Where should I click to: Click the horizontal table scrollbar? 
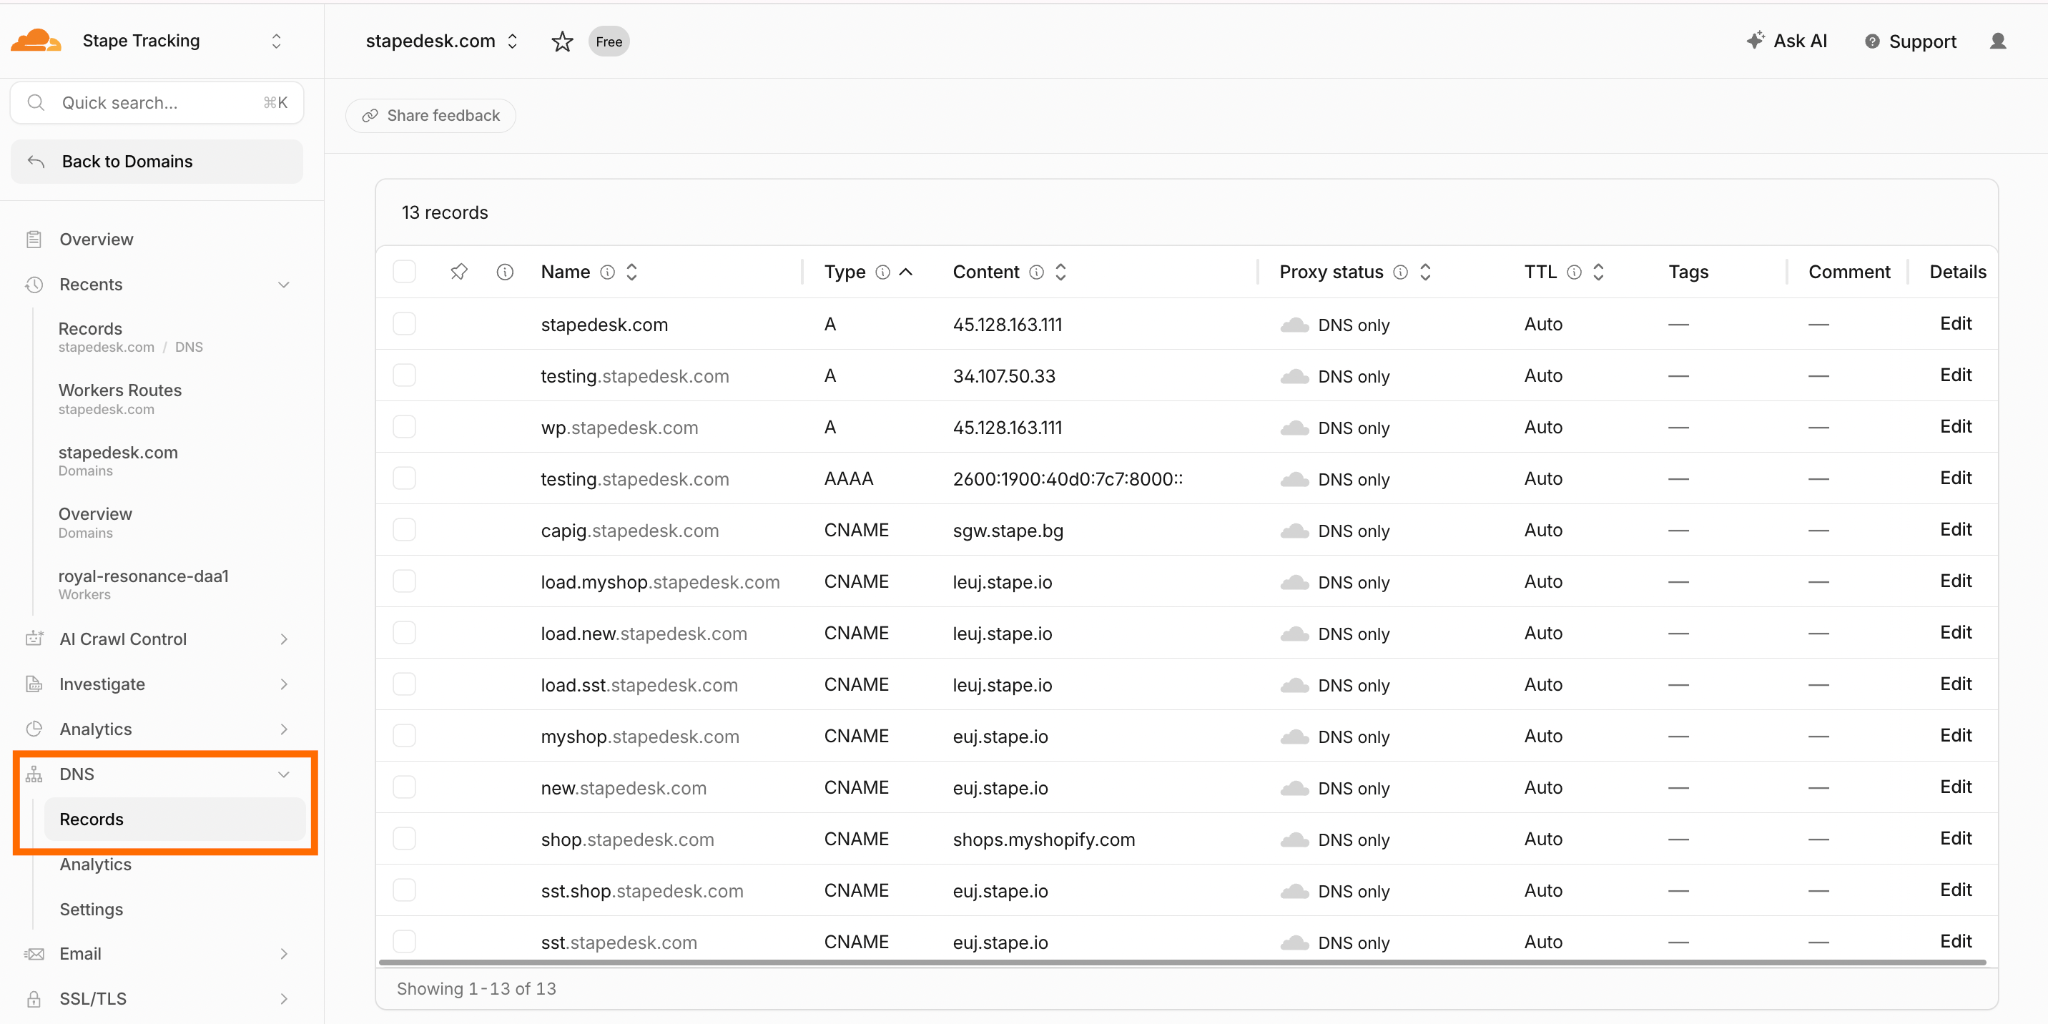pos(1182,963)
